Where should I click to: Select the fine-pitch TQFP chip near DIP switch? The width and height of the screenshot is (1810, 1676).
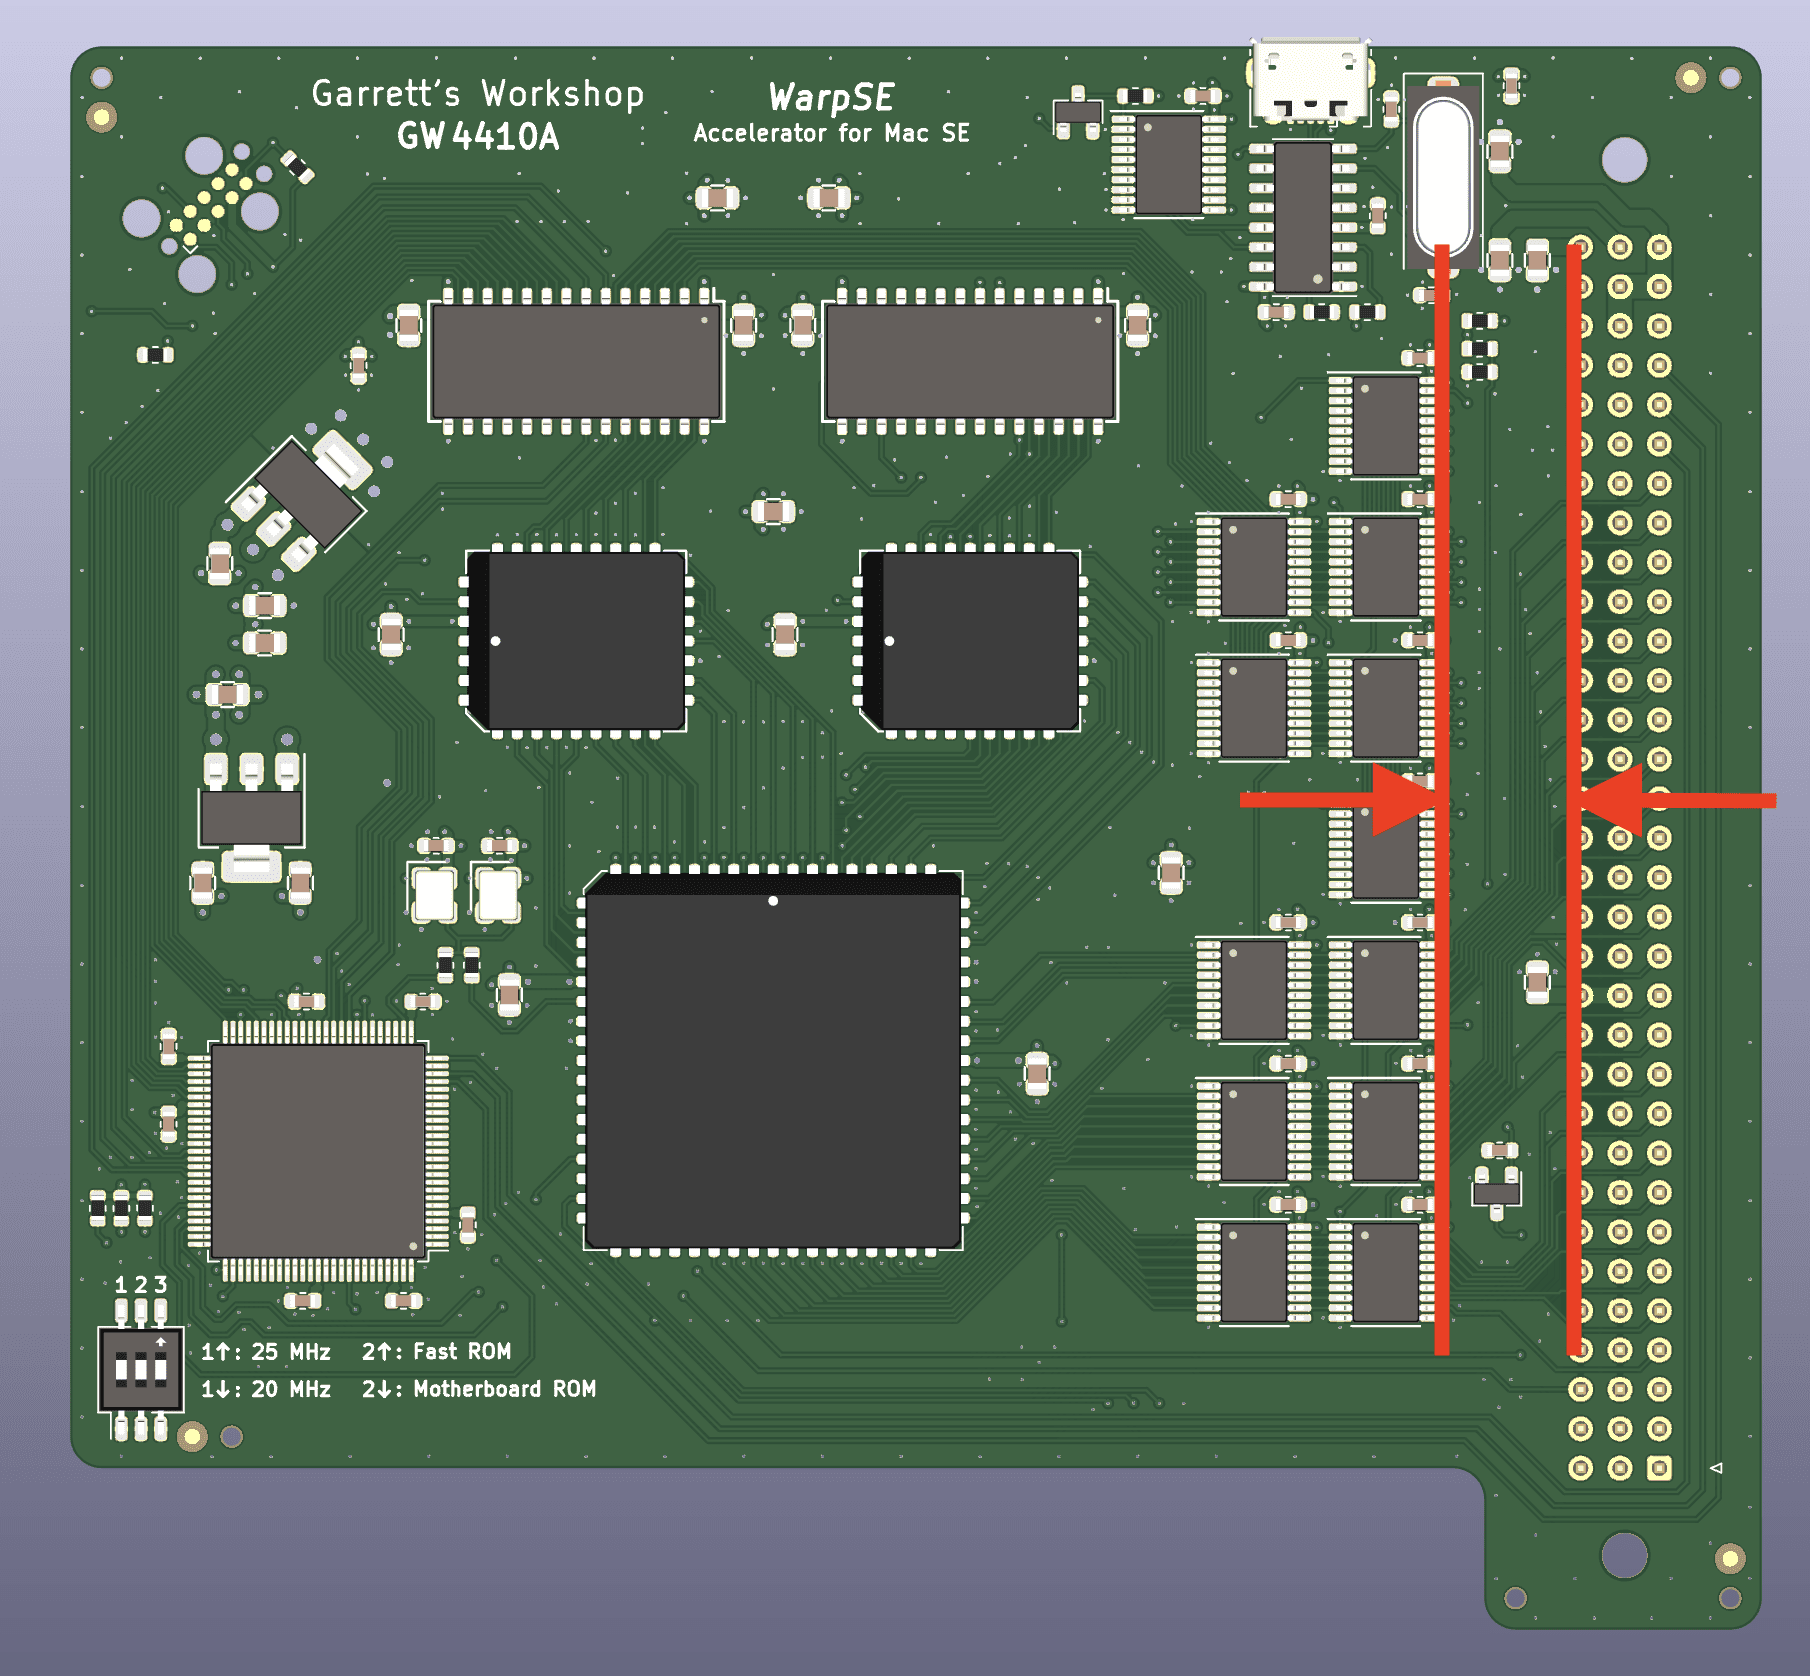318,1150
